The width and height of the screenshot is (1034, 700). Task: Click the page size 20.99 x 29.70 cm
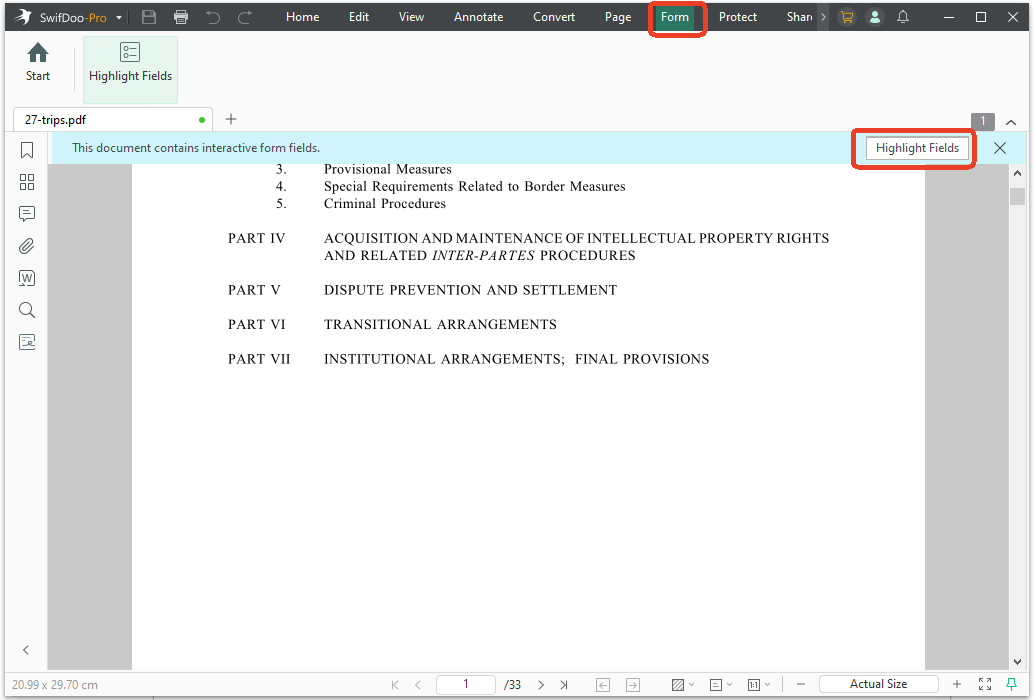55,685
